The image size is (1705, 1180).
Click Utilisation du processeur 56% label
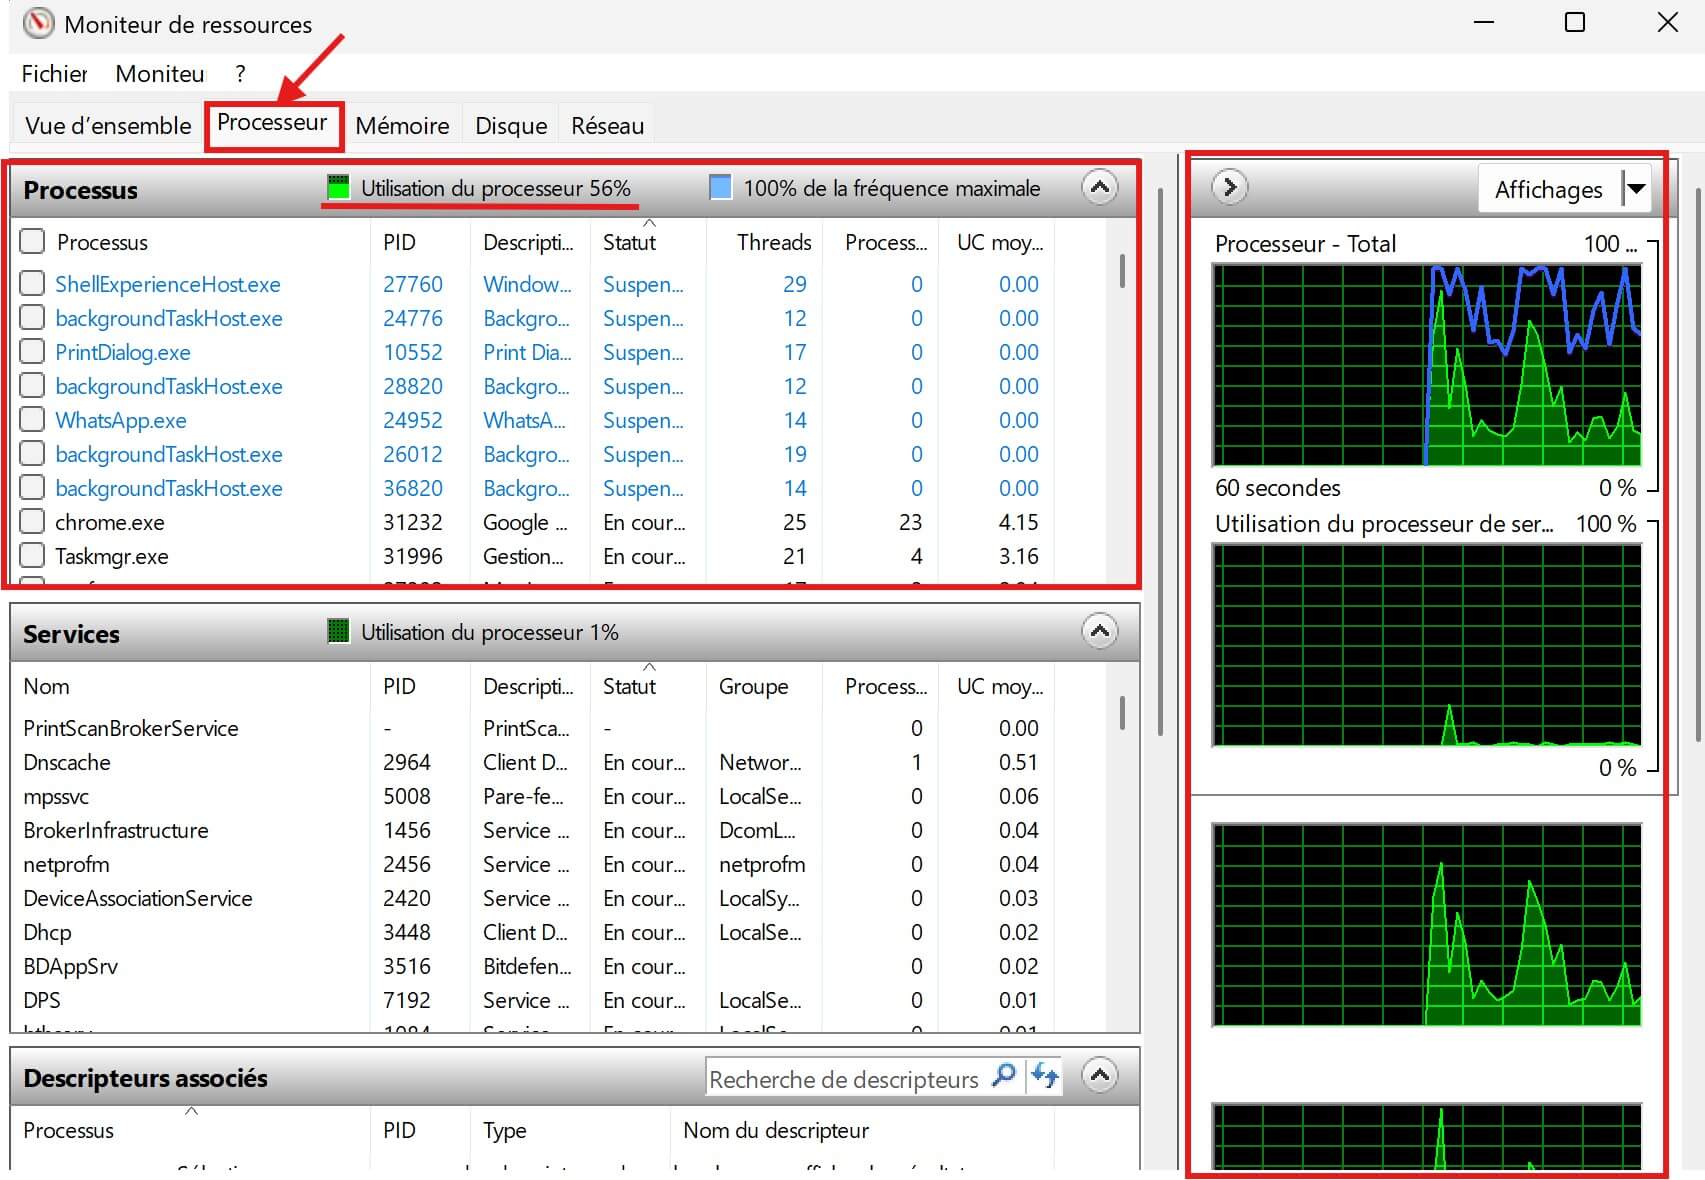495,188
